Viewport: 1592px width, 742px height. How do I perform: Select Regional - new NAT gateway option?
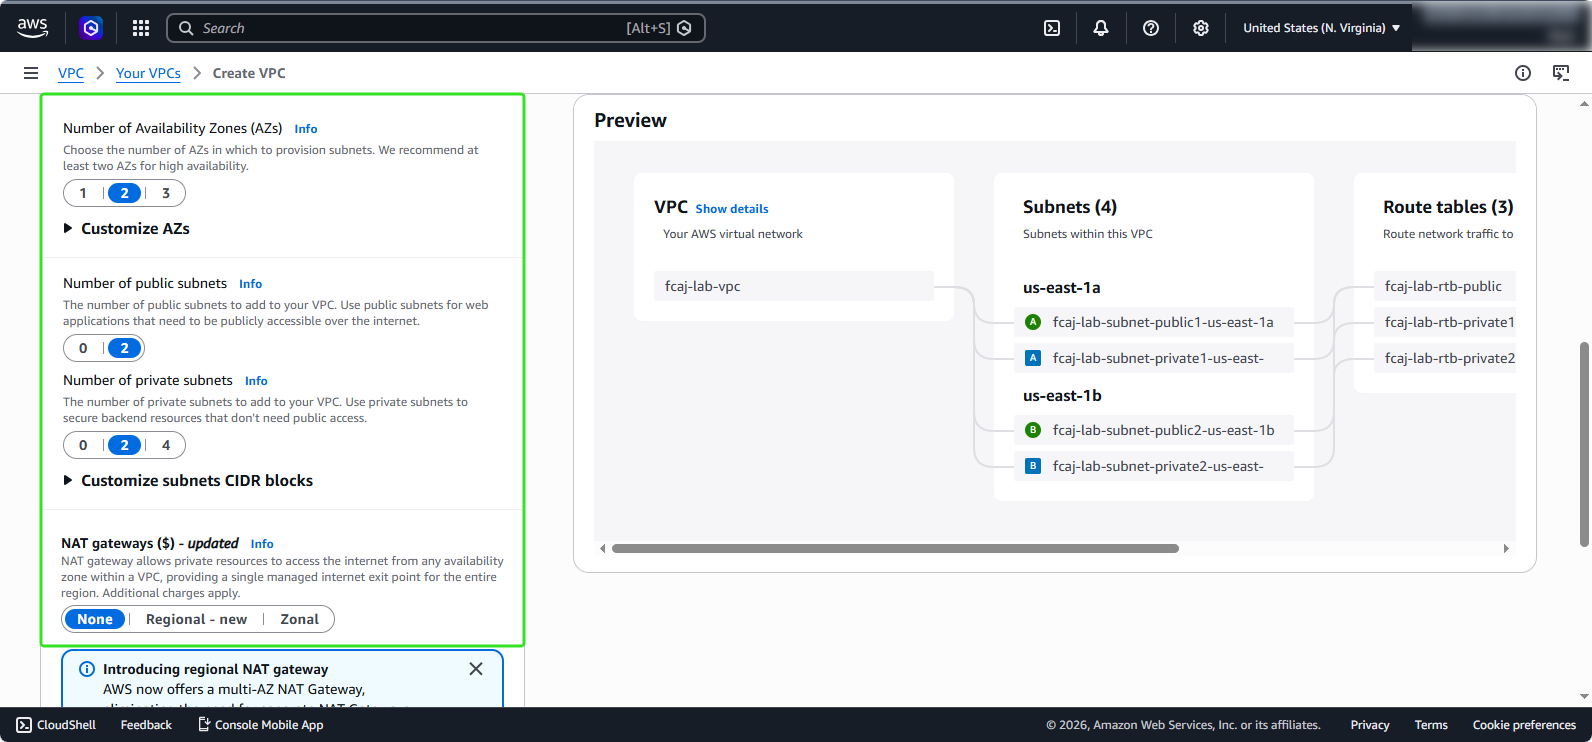tap(196, 619)
